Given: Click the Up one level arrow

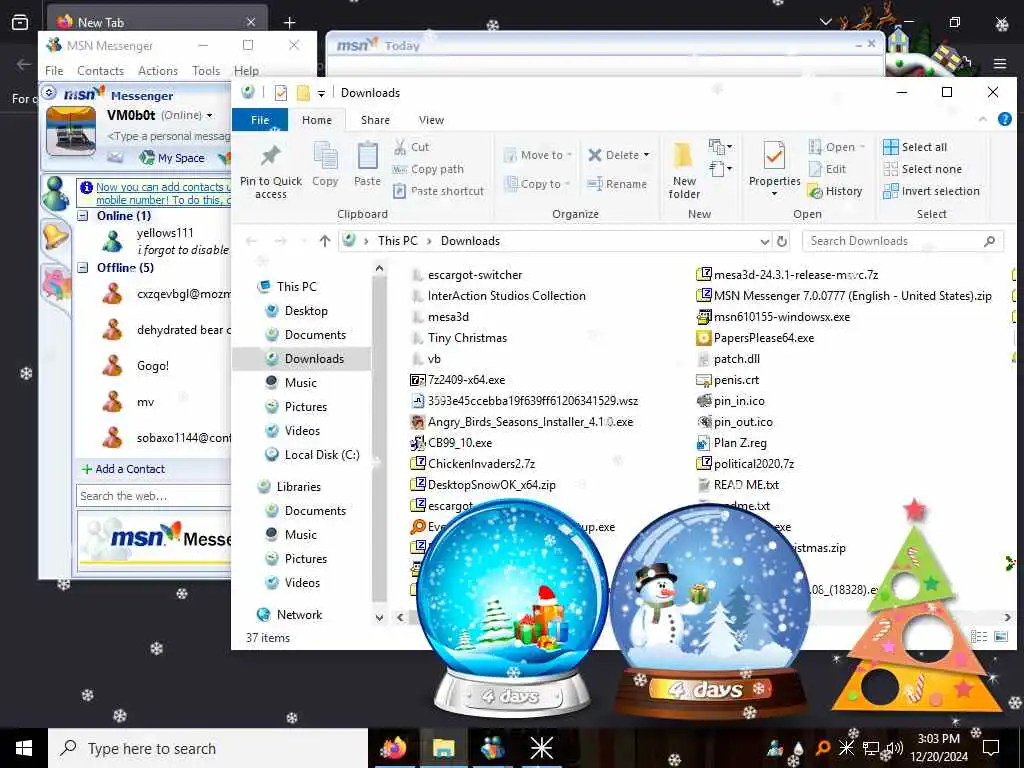Looking at the screenshot, I should point(325,241).
